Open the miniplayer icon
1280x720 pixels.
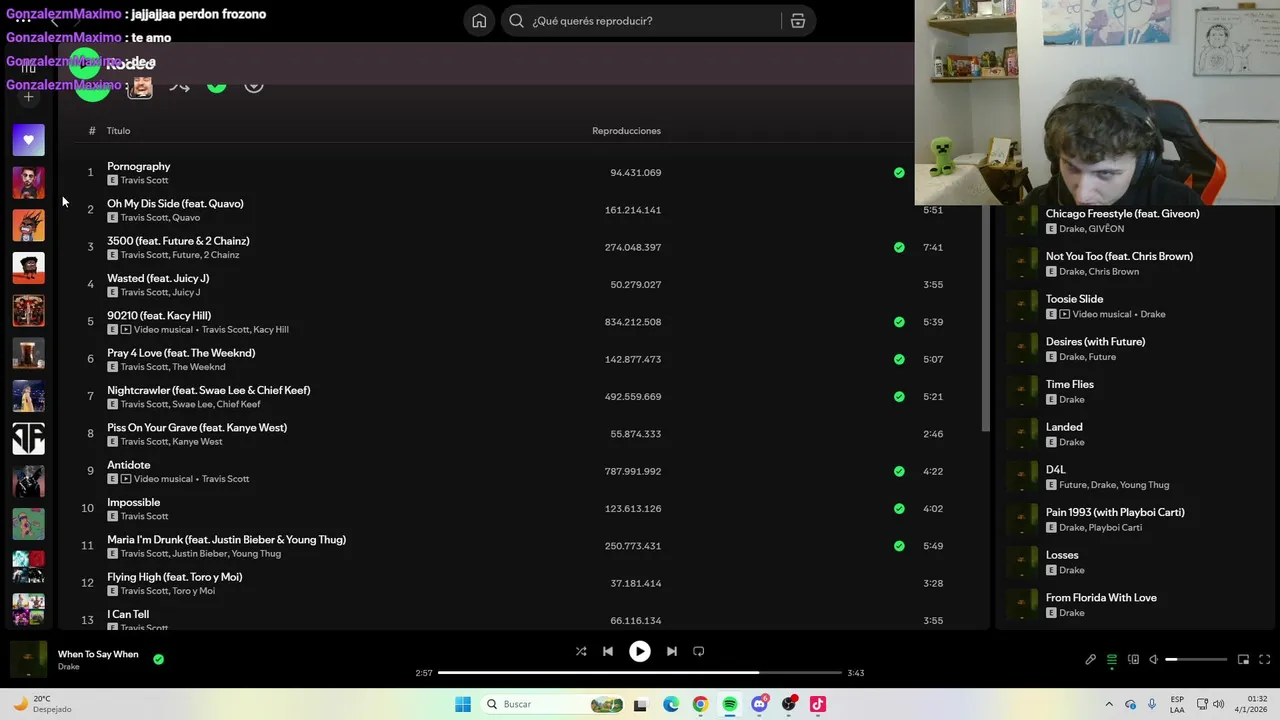[1243, 660]
